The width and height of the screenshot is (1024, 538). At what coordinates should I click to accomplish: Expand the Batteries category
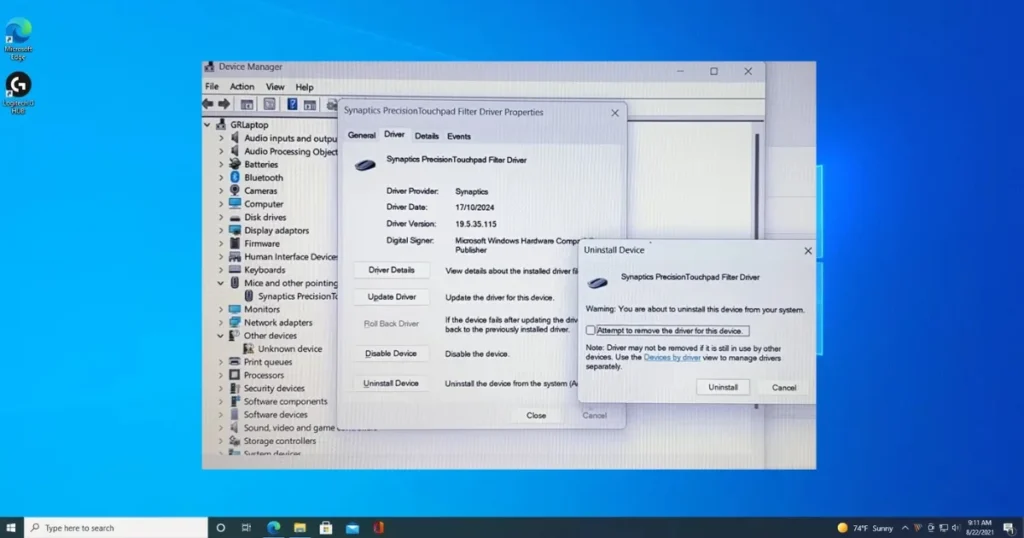pyautogui.click(x=221, y=165)
